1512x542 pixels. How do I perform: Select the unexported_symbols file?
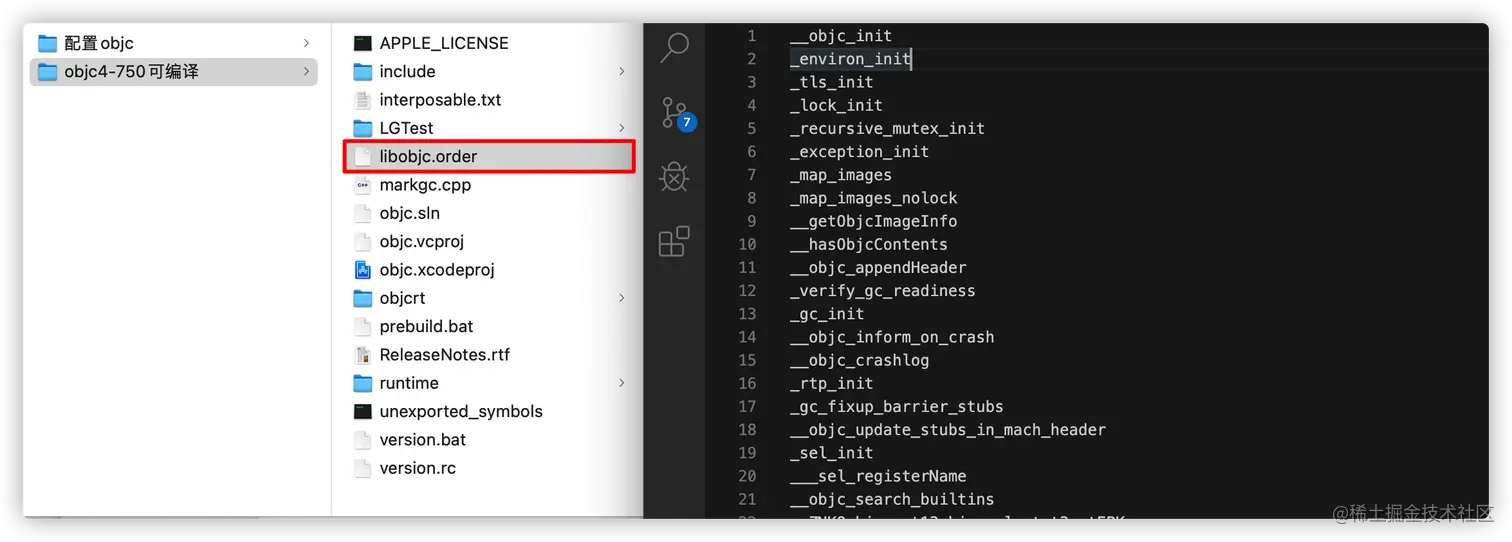460,411
